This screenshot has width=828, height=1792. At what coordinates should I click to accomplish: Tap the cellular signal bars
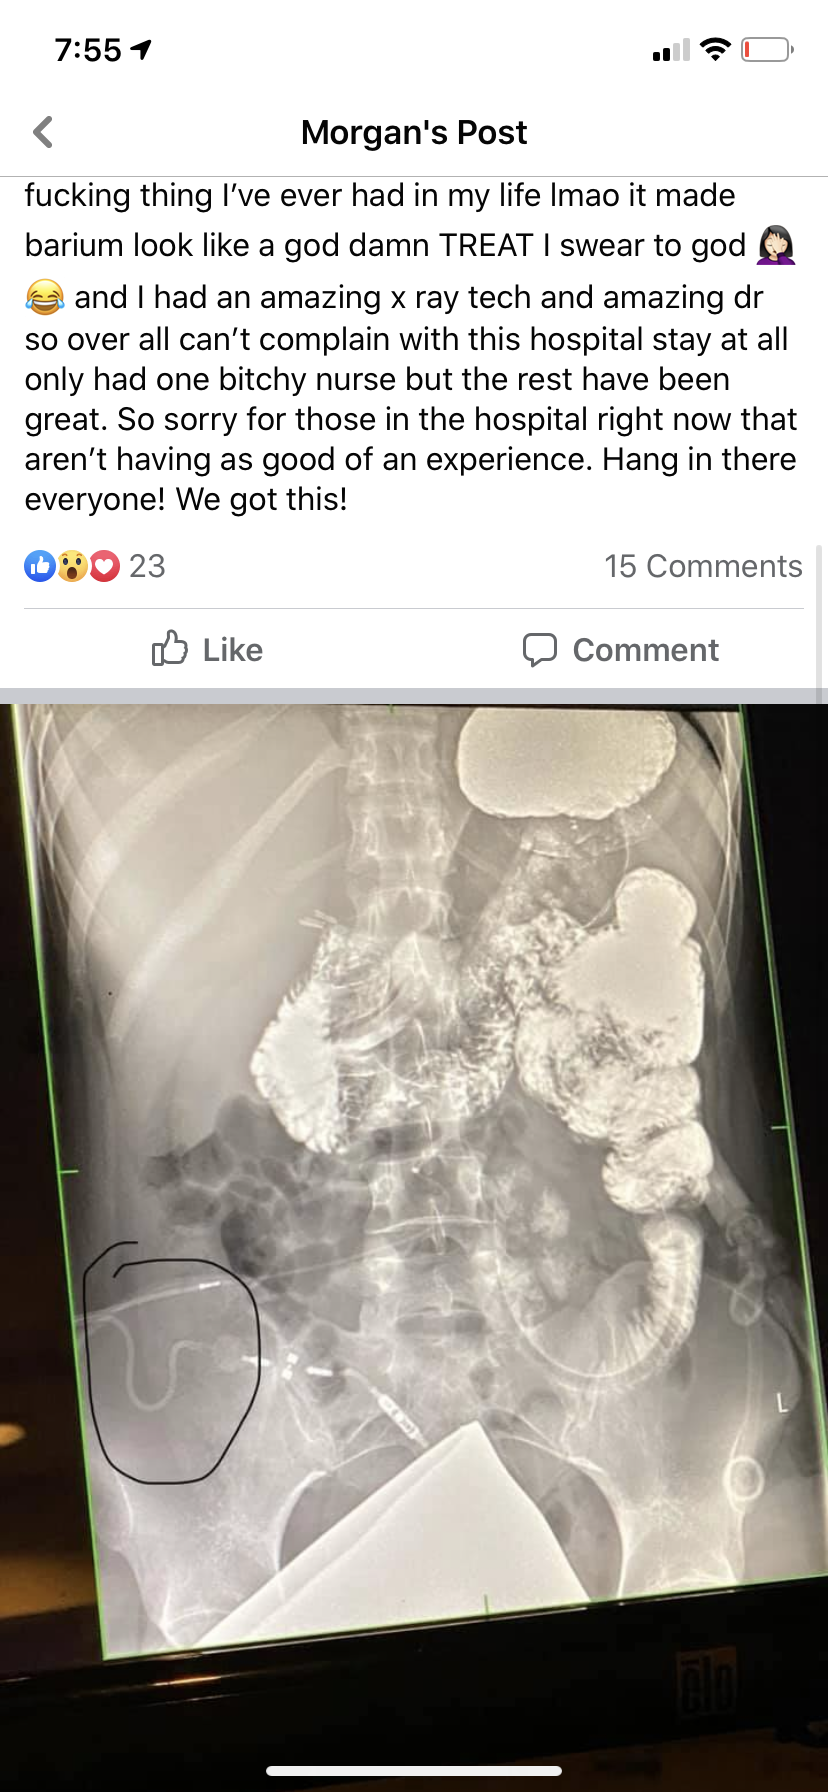click(671, 50)
